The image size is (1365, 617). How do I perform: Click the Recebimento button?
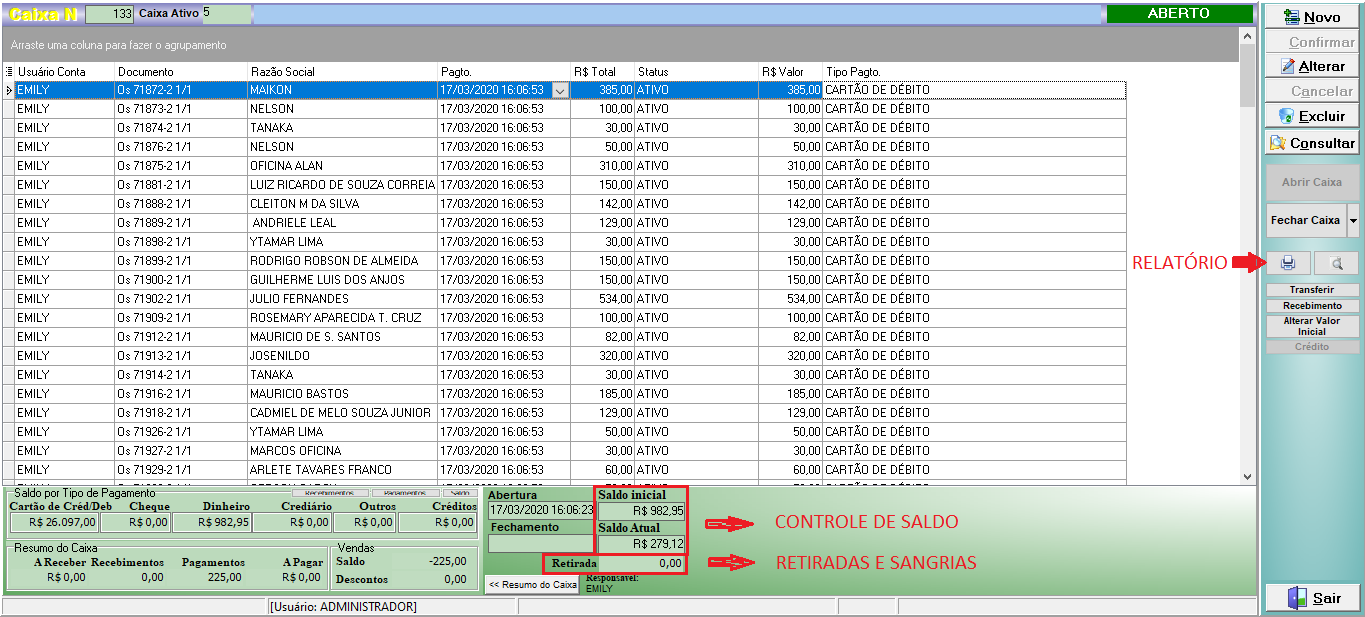pyautogui.click(x=1312, y=306)
